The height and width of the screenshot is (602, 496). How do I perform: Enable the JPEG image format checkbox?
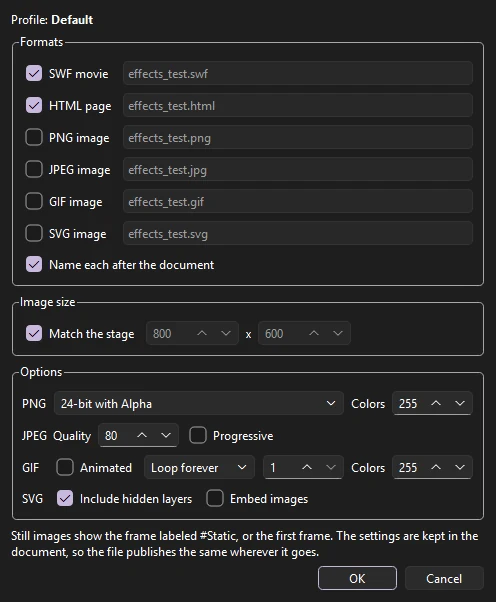tap(34, 169)
